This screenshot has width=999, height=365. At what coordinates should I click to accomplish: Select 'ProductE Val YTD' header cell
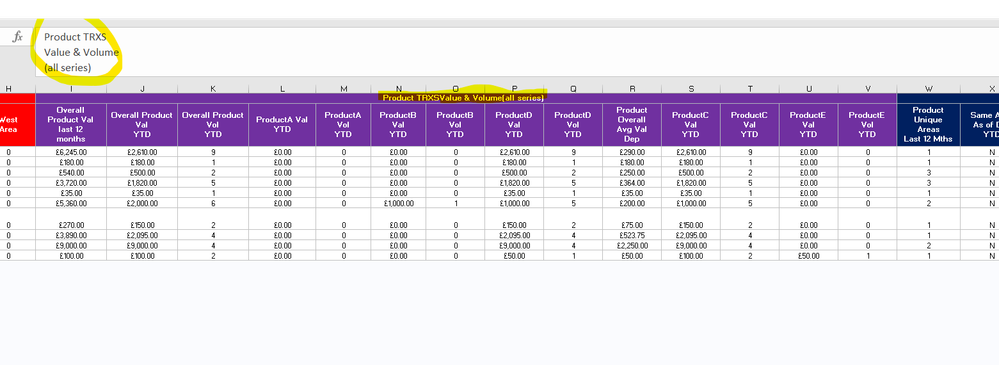[x=809, y=124]
